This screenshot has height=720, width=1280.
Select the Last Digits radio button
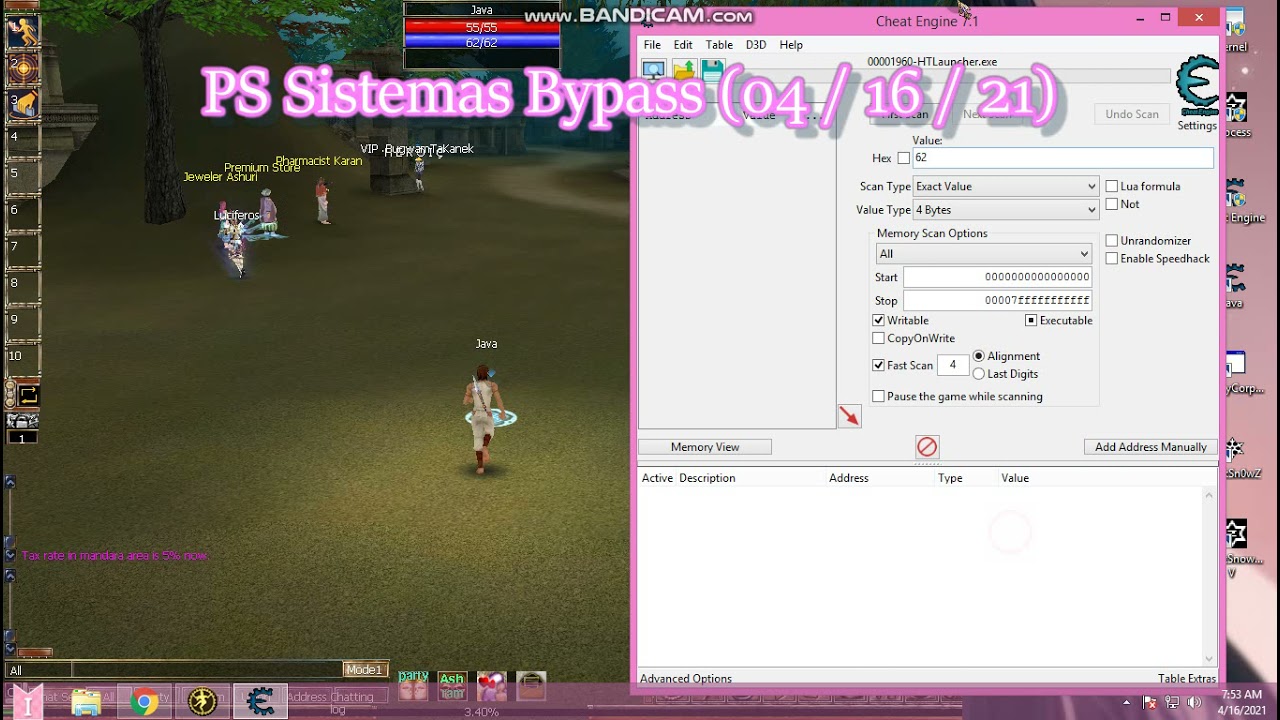[x=979, y=374]
